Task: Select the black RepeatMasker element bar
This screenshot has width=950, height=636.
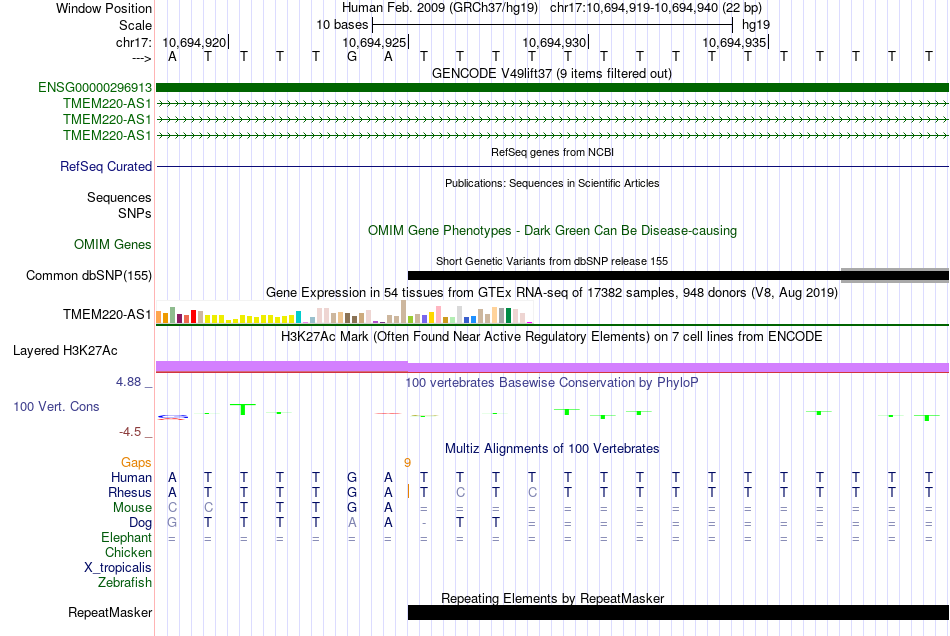Action: tap(679, 612)
